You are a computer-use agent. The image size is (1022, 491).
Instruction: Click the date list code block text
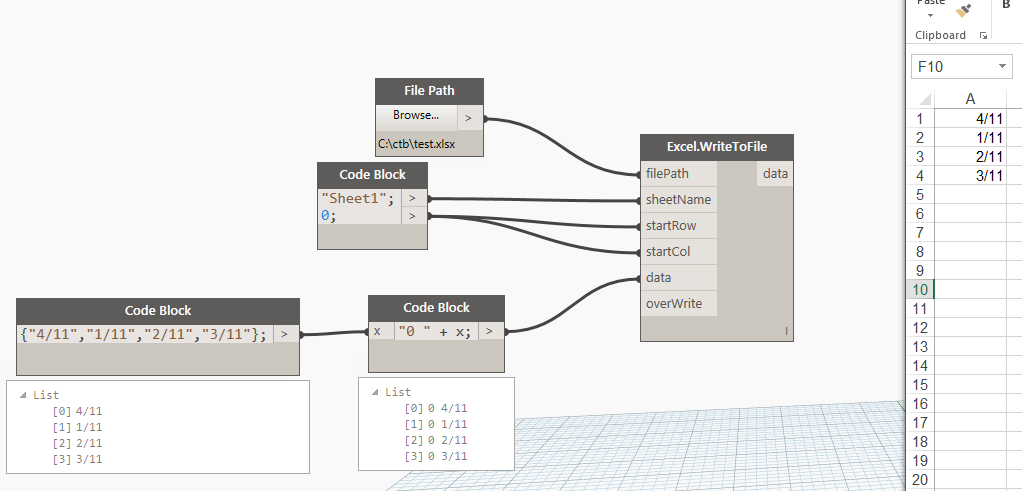[144, 335]
